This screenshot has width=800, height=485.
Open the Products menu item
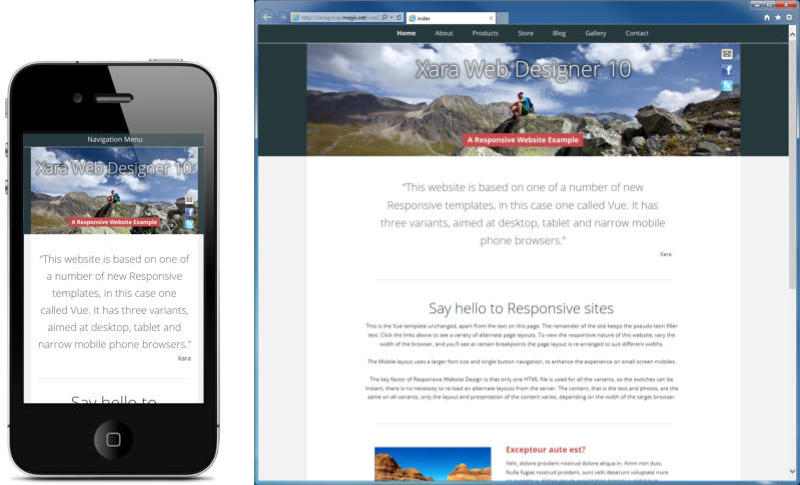(485, 33)
